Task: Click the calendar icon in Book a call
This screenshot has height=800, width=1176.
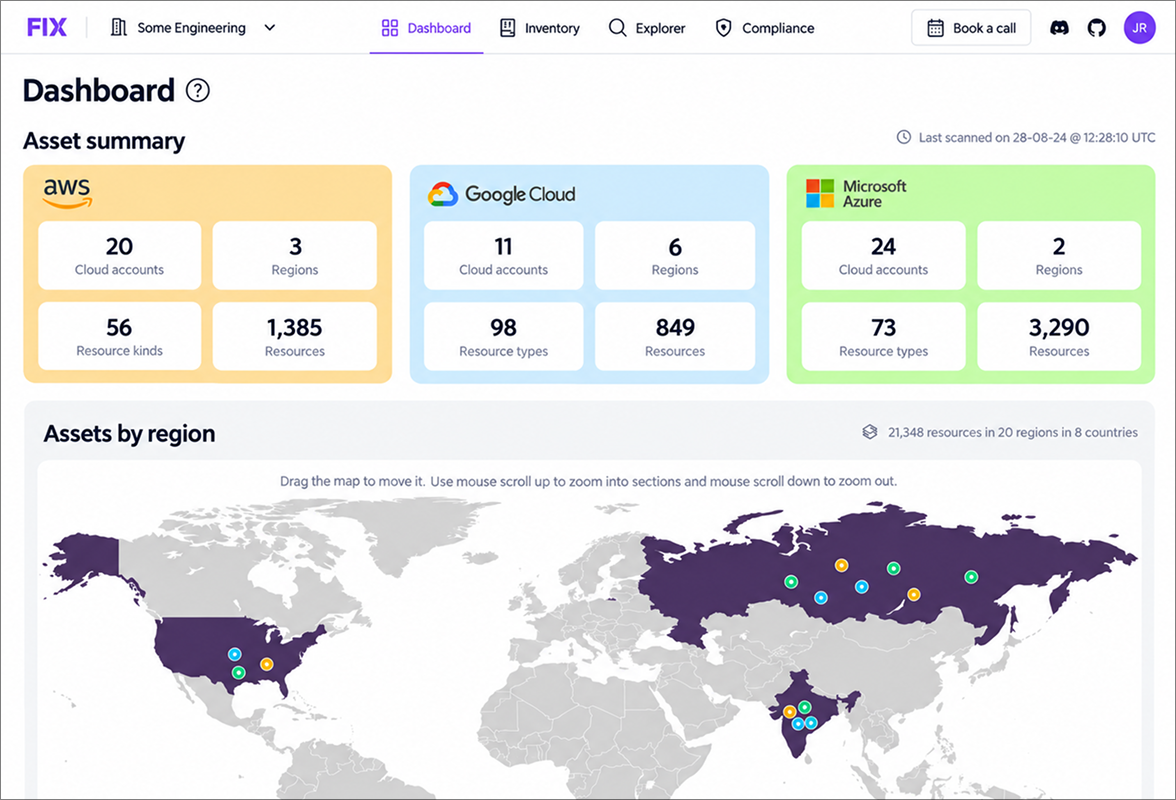Action: tap(935, 28)
